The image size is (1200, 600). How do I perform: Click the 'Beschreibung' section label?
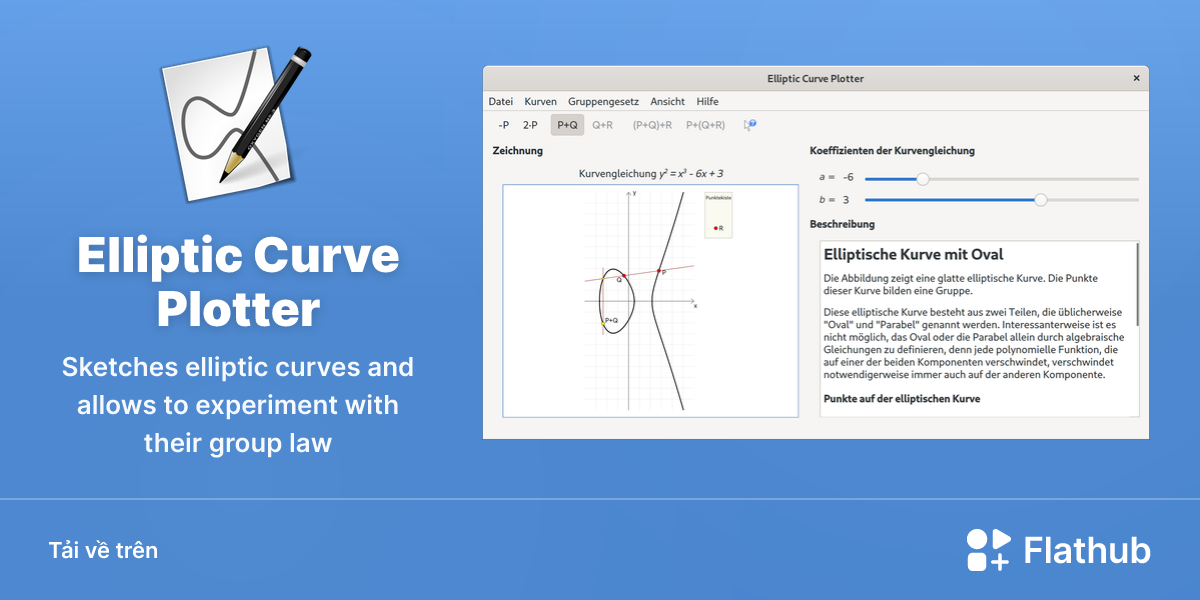[842, 224]
